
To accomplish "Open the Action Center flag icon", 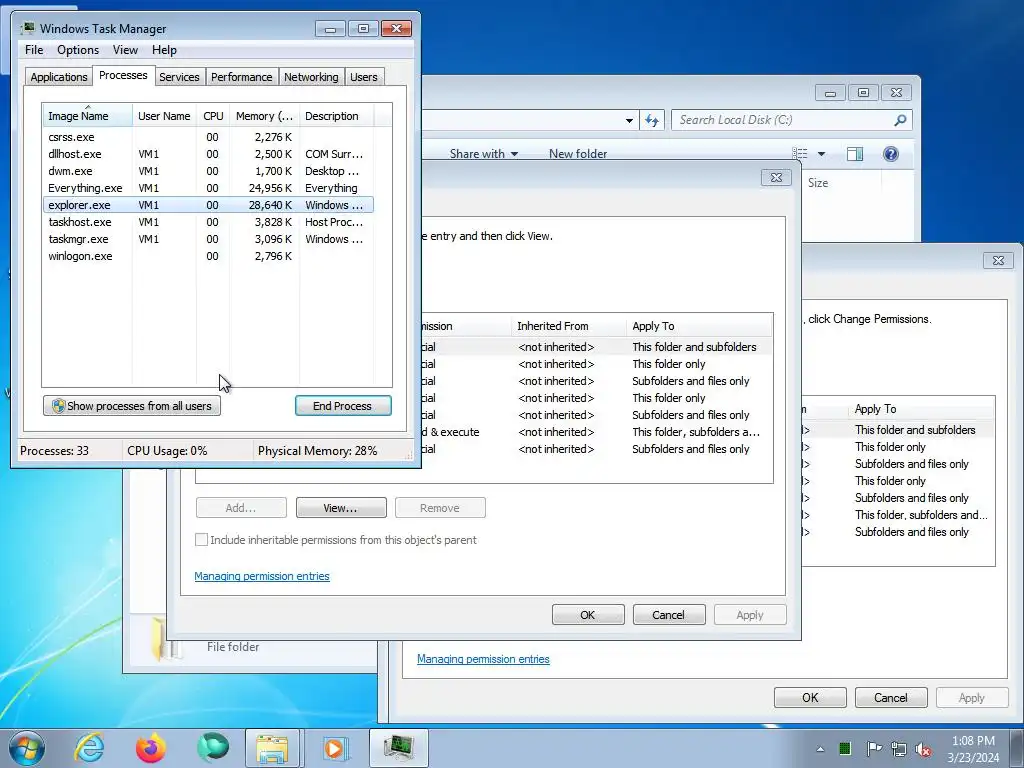I will (x=873, y=748).
